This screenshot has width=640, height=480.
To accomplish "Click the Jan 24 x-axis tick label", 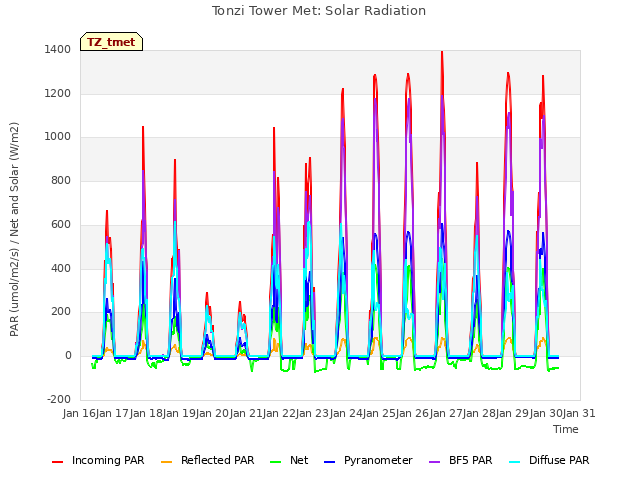I will [x=347, y=413].
